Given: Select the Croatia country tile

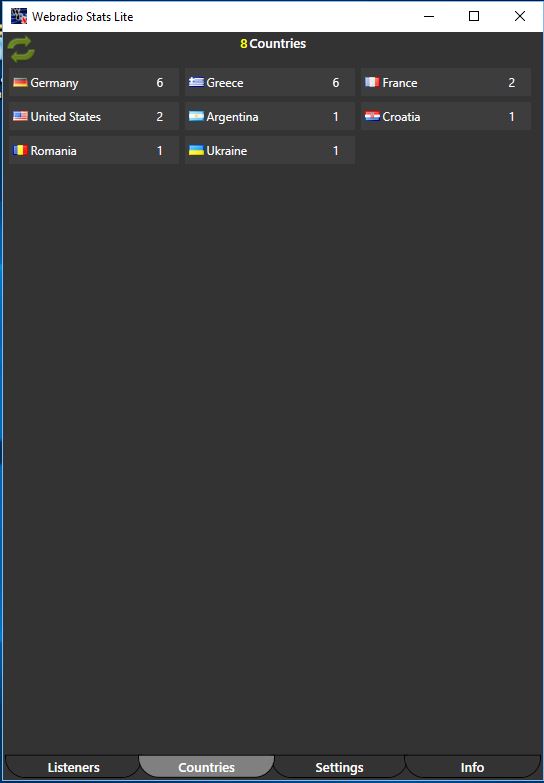Looking at the screenshot, I should click(446, 116).
